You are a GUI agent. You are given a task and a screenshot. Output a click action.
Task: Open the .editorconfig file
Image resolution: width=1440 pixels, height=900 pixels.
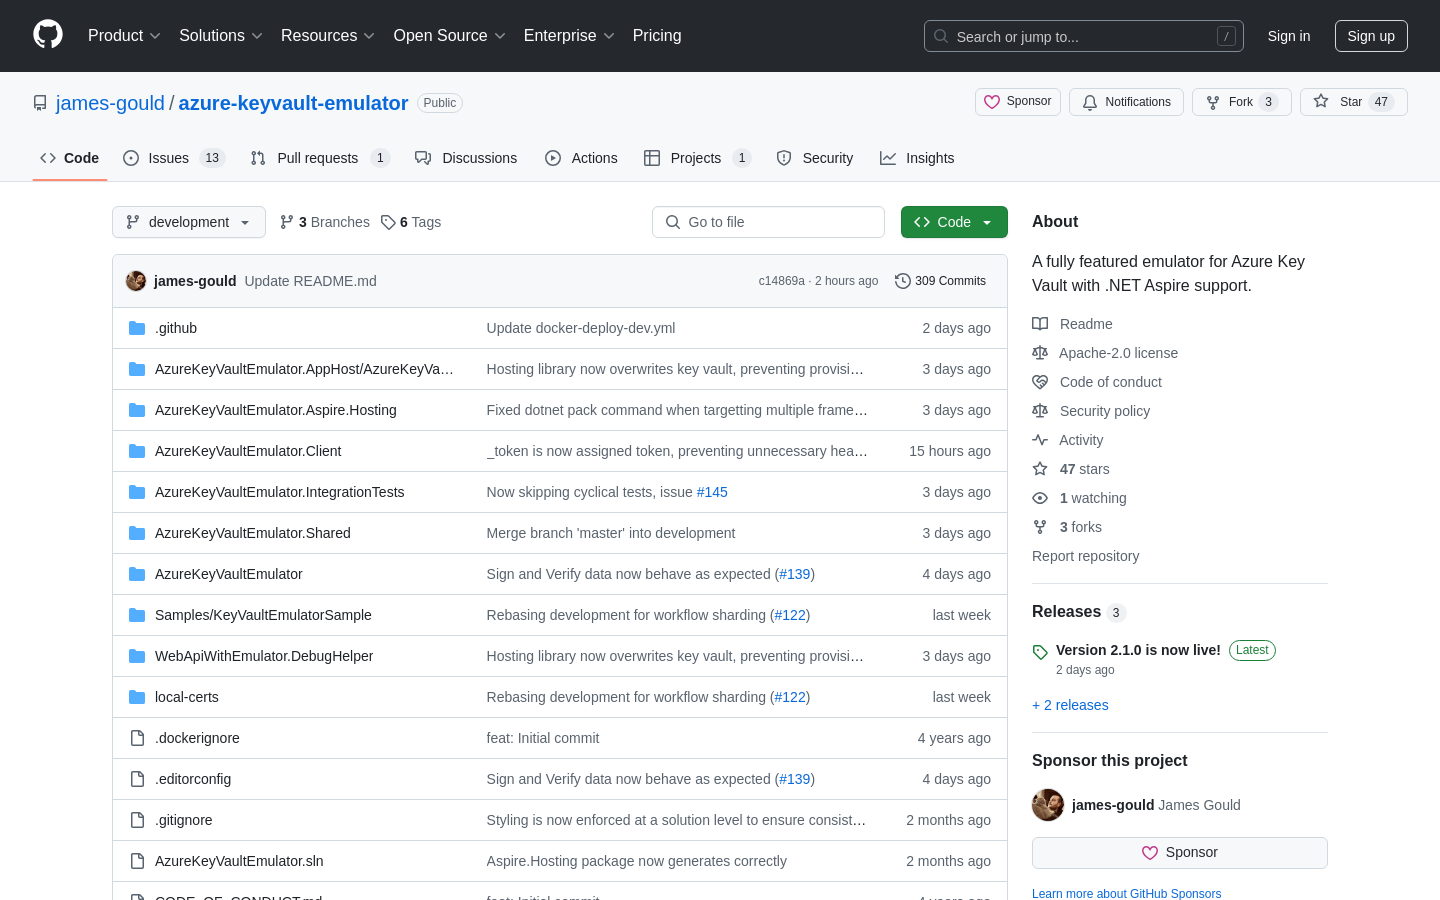pyautogui.click(x=193, y=779)
